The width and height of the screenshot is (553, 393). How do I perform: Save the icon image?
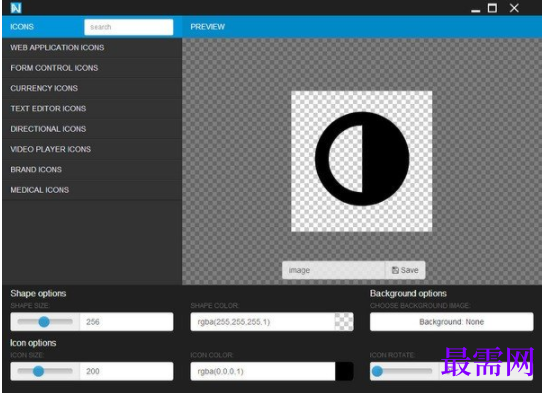tap(405, 270)
